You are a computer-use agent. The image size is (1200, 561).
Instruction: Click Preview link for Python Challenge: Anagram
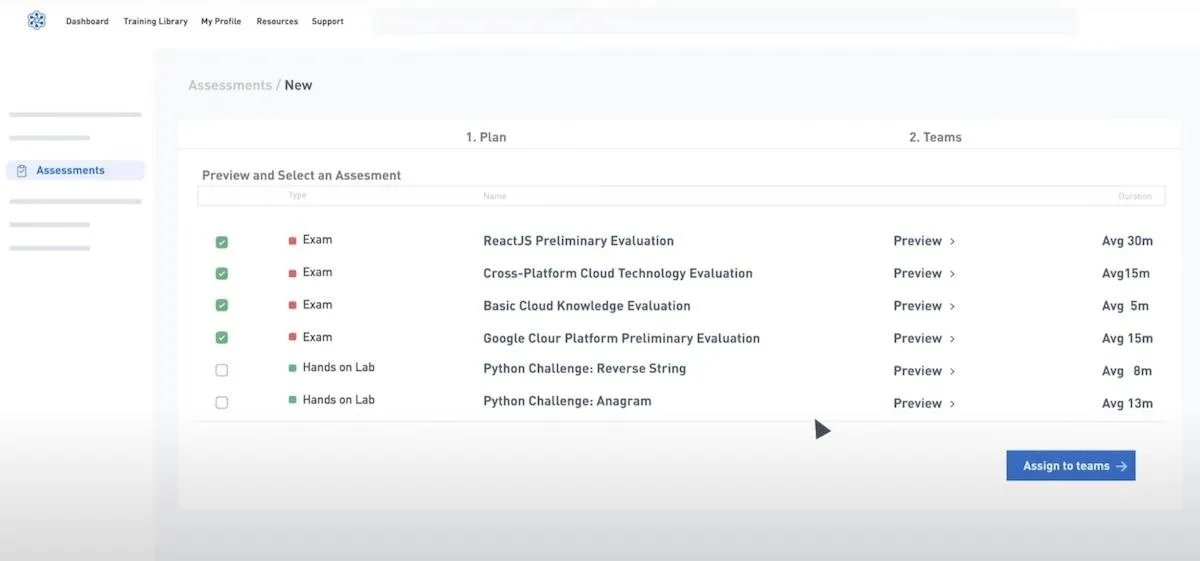pos(918,403)
